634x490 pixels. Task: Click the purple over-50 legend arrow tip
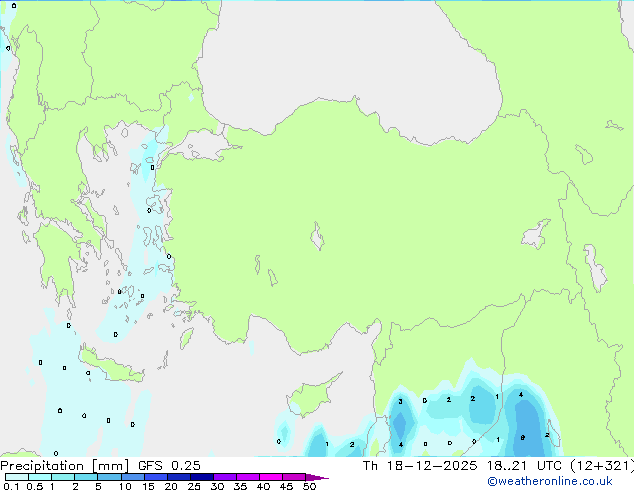317,477
